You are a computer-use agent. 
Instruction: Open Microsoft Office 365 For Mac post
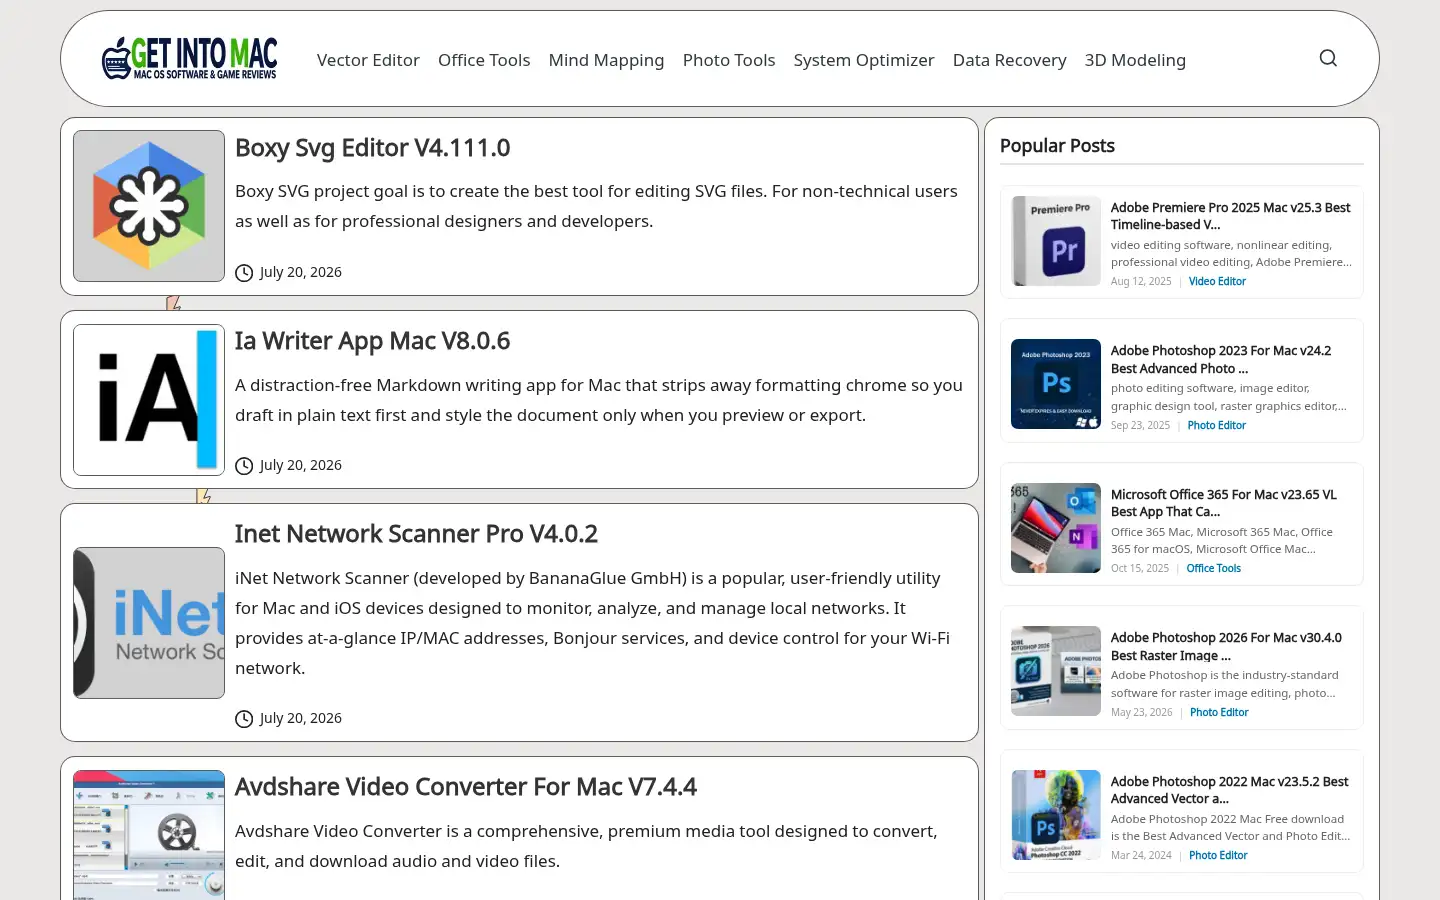coord(1224,503)
